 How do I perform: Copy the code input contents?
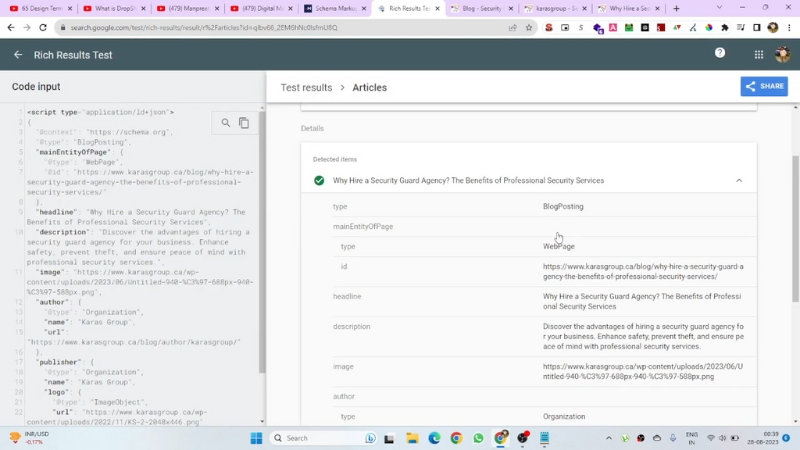point(244,123)
